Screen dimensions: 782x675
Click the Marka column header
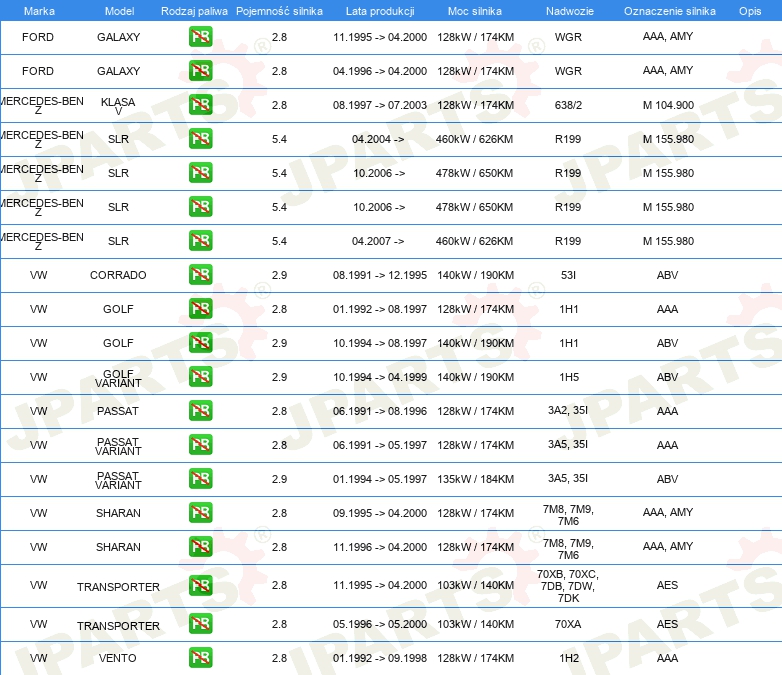[39, 11]
